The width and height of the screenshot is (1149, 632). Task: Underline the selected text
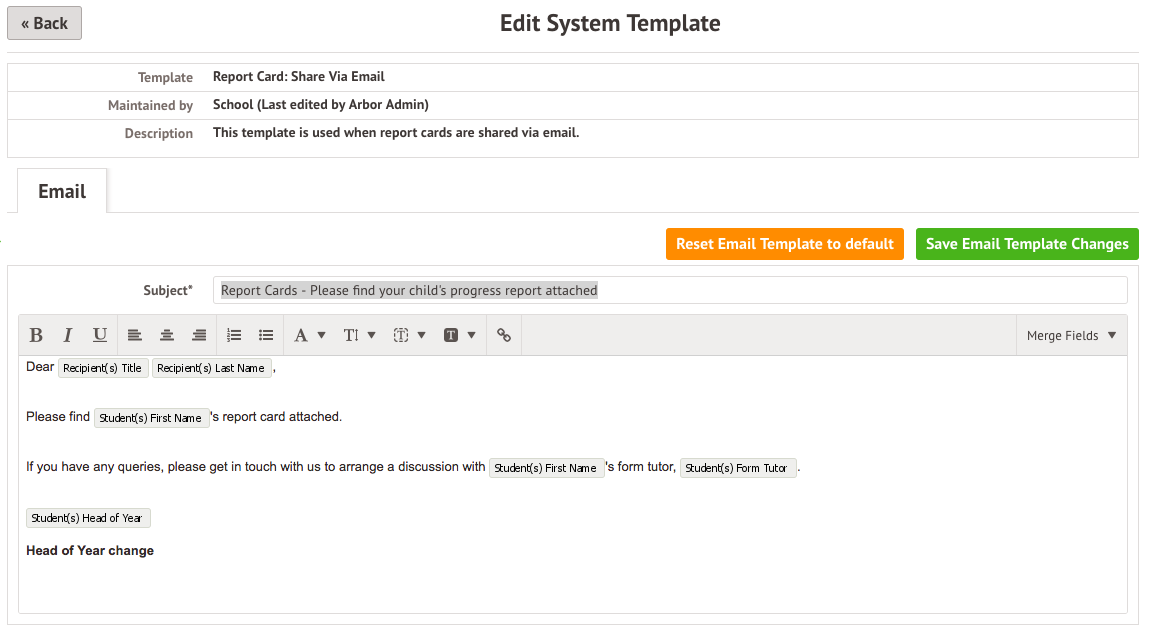coord(100,336)
